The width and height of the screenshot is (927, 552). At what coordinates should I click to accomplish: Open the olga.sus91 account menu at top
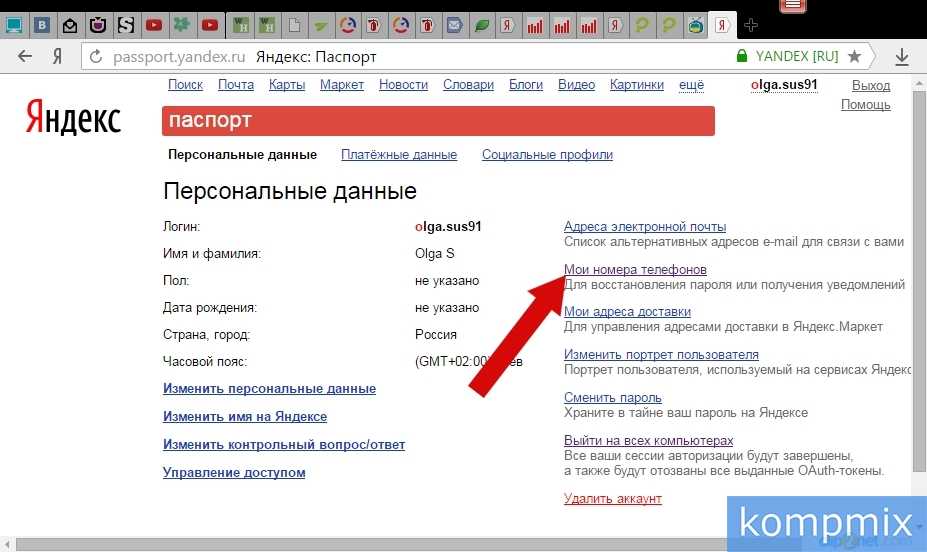pyautogui.click(x=784, y=85)
